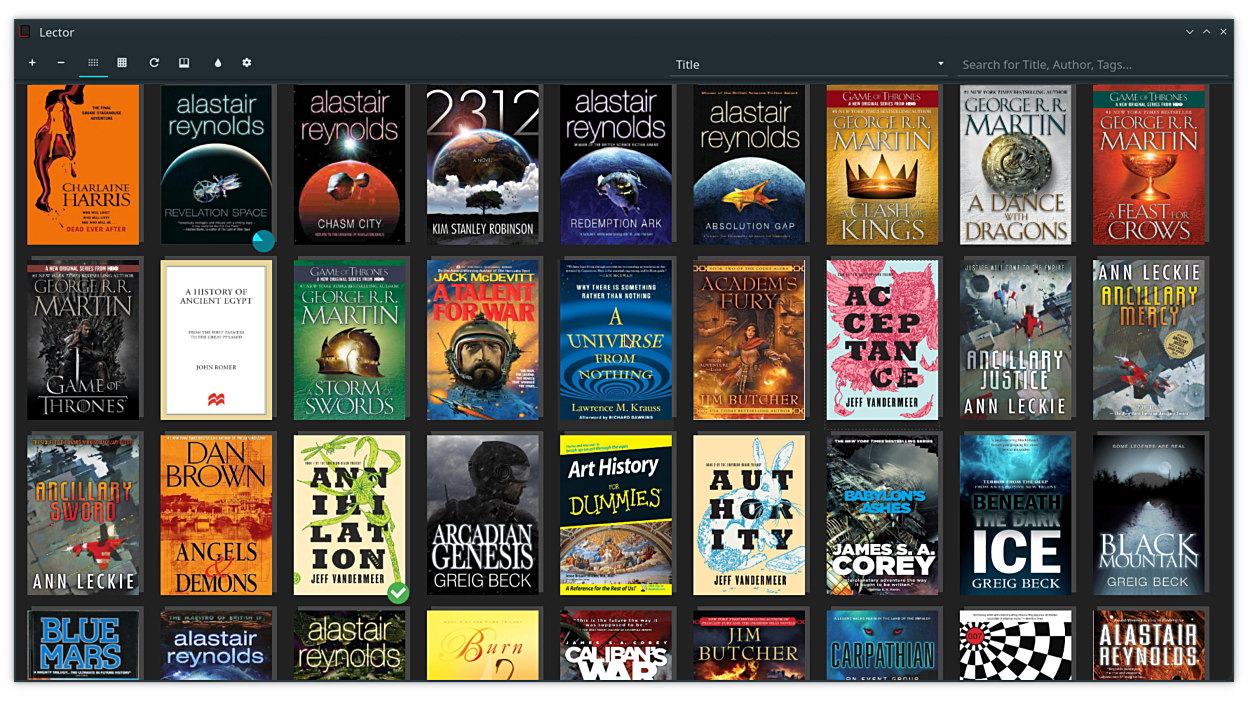Click the green checkmark on Annihilation
1248x702 pixels.
[x=398, y=593]
